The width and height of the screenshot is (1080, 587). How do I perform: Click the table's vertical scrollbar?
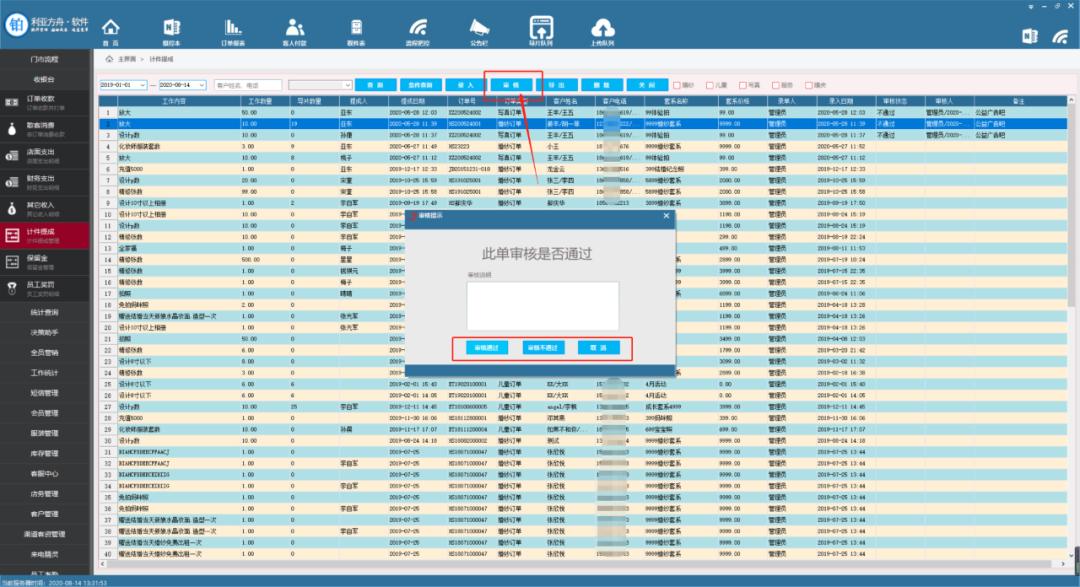[x=1071, y=207]
